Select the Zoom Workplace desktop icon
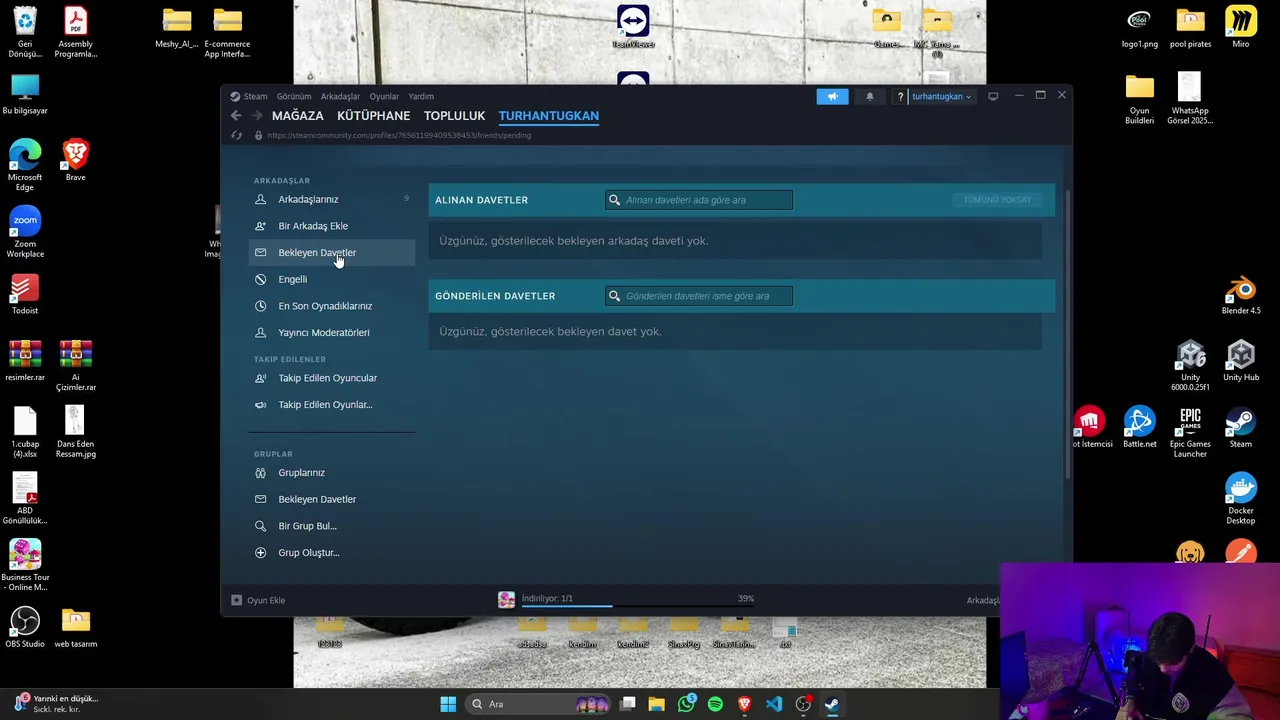Image resolution: width=1280 pixels, height=720 pixels. pos(25,232)
